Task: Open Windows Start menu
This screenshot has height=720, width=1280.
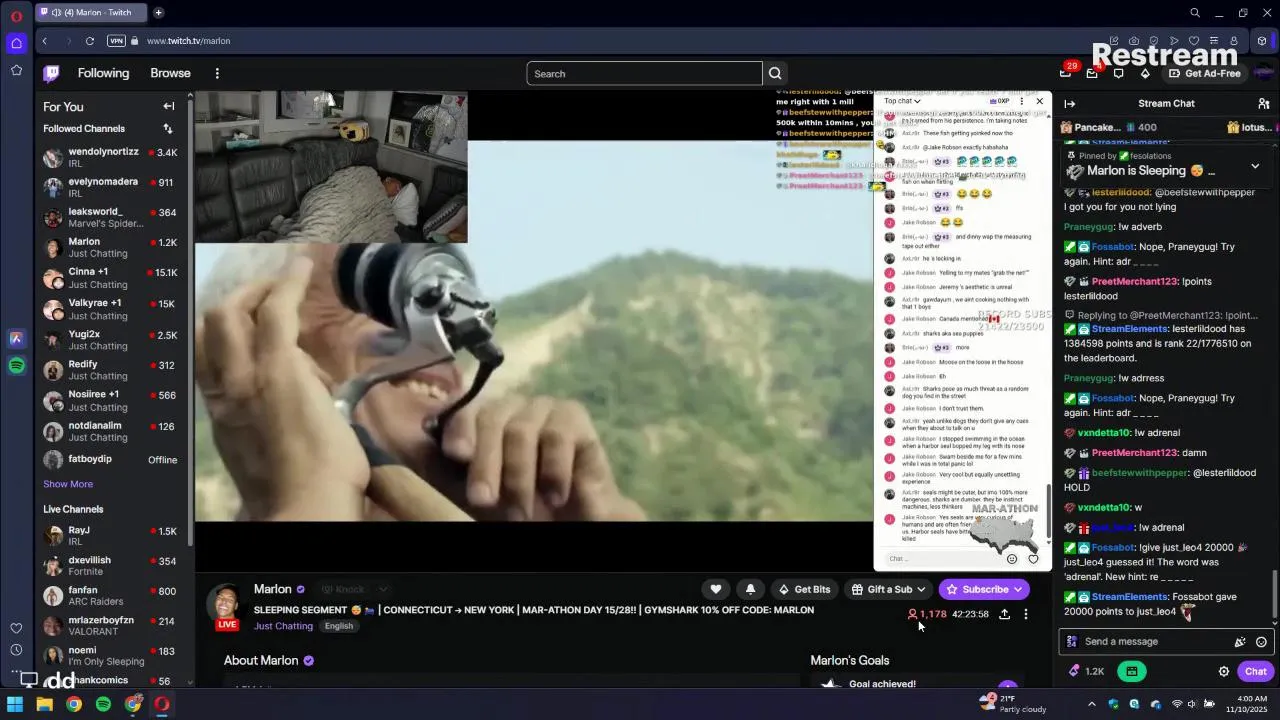Action: [15, 704]
